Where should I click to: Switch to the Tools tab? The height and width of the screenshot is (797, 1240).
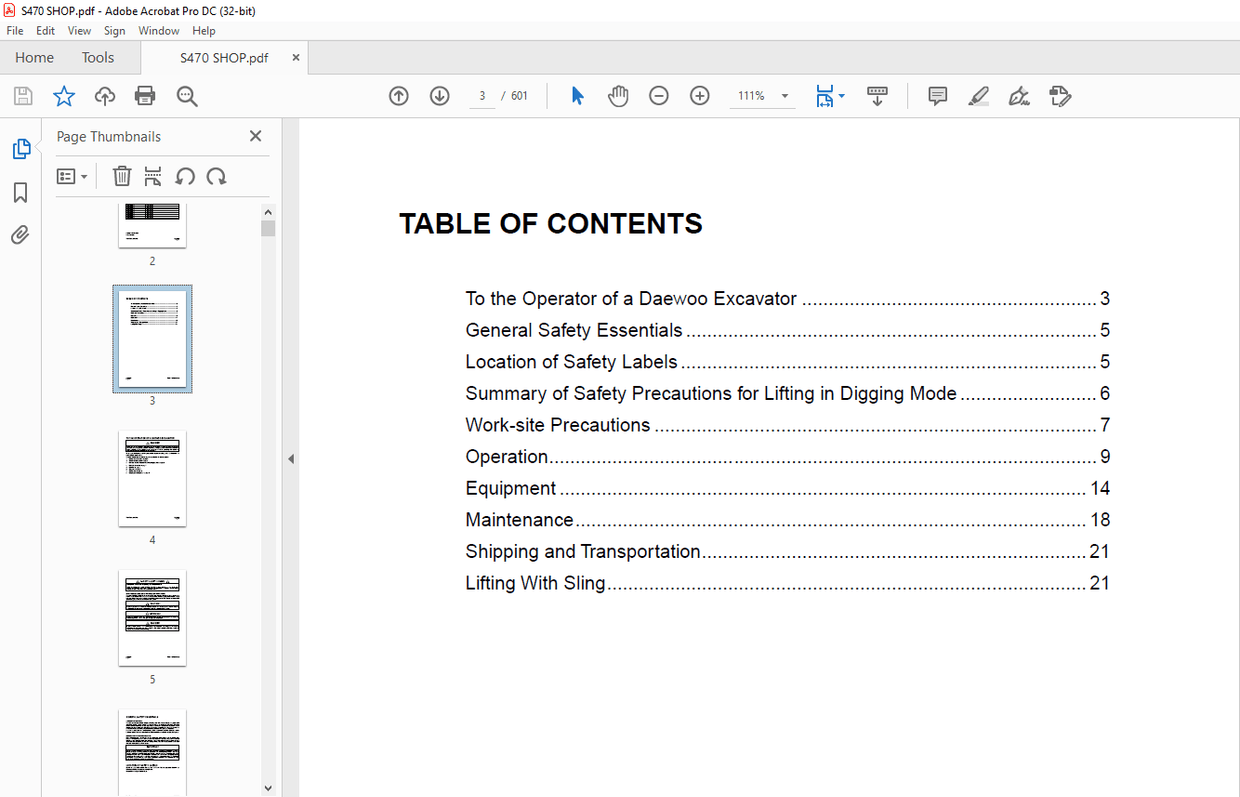(x=97, y=57)
